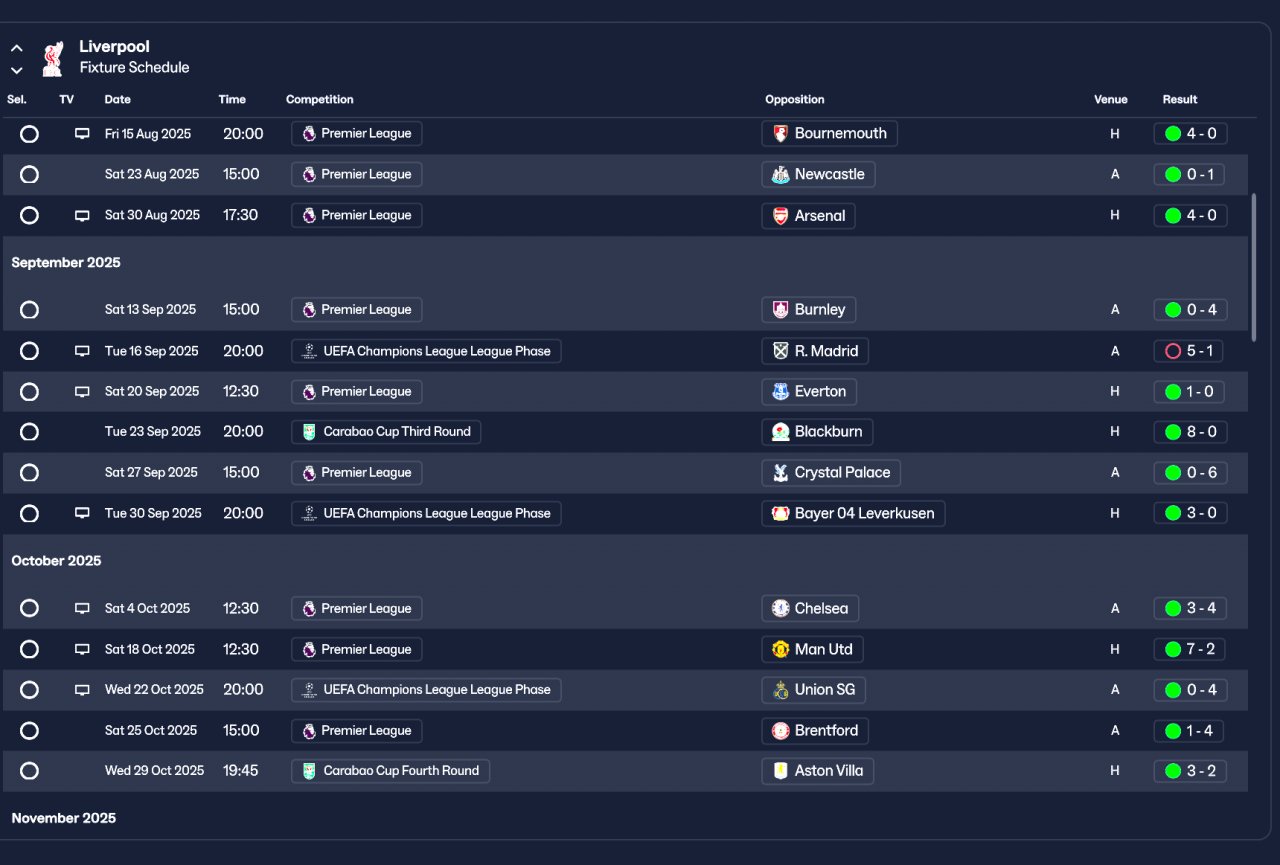Click the Arsenal club badge icon

[x=781, y=216]
